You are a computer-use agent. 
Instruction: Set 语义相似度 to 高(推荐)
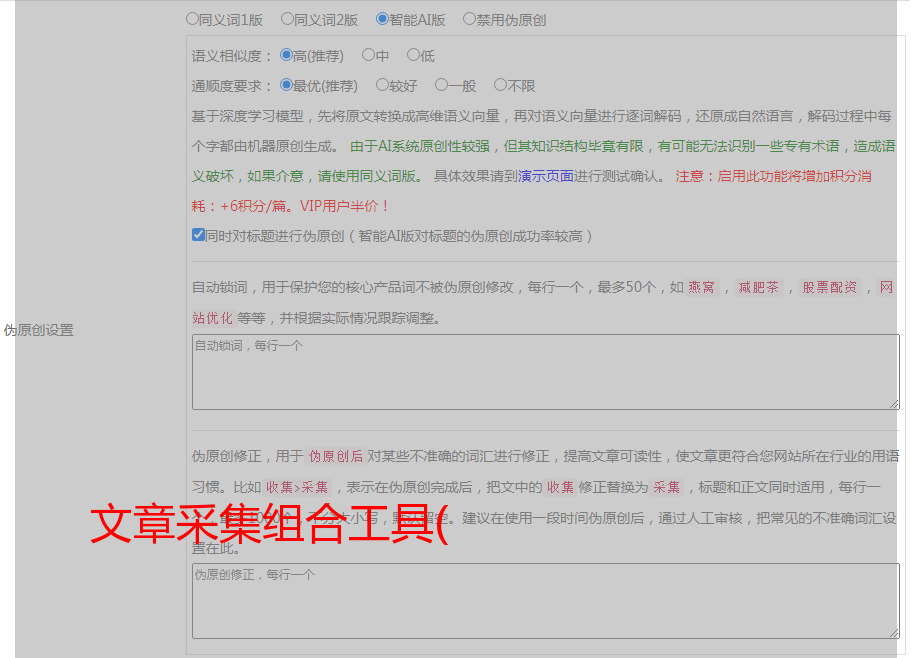tap(286, 55)
